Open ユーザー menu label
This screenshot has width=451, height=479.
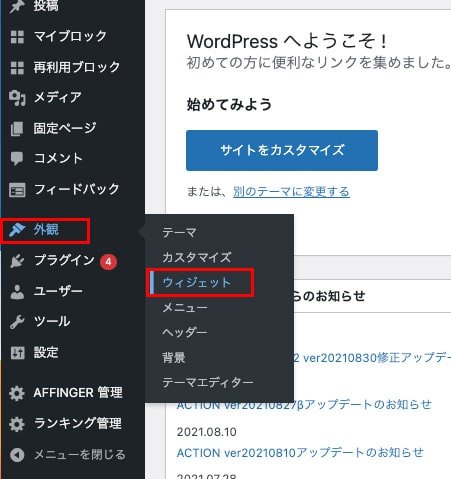point(58,291)
